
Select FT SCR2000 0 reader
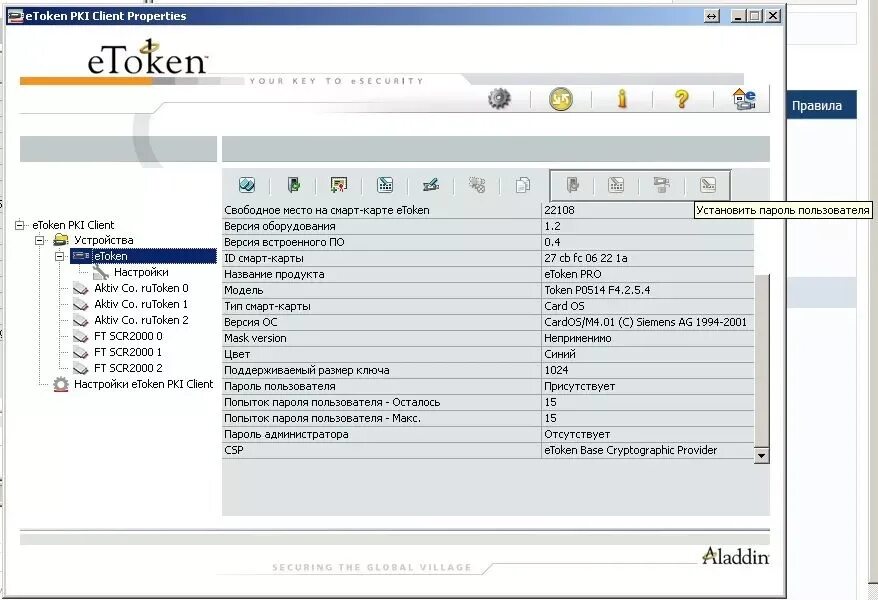128,336
